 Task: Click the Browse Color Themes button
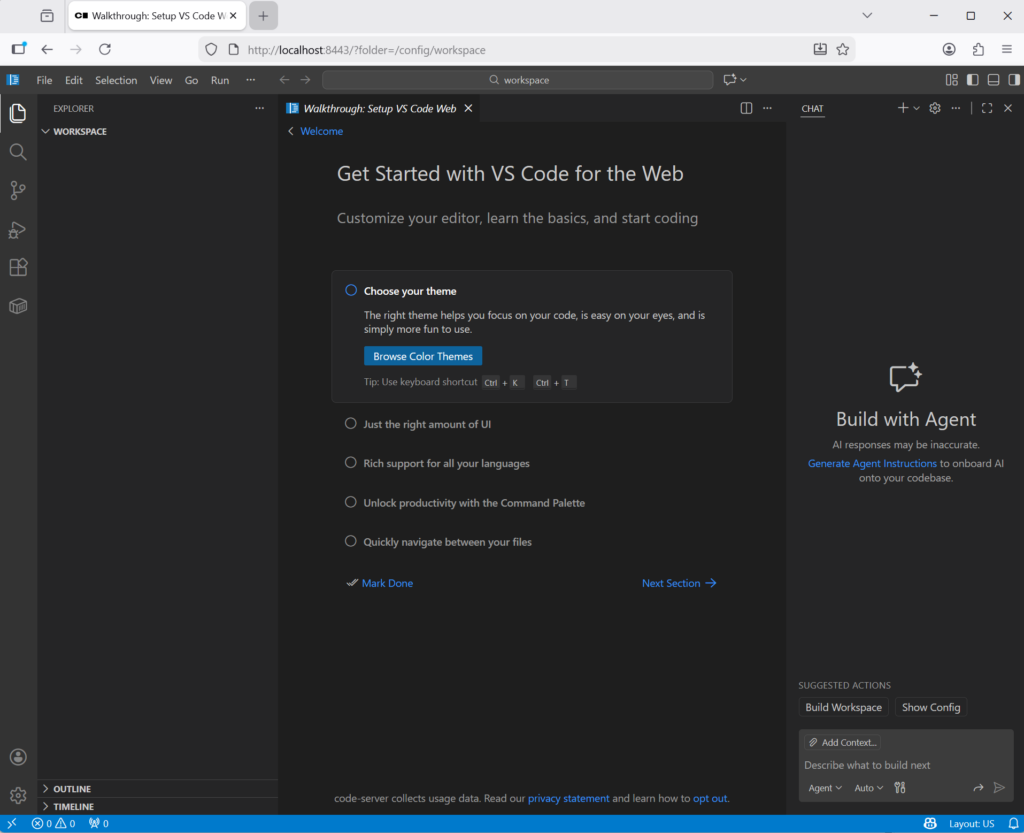[x=423, y=356]
